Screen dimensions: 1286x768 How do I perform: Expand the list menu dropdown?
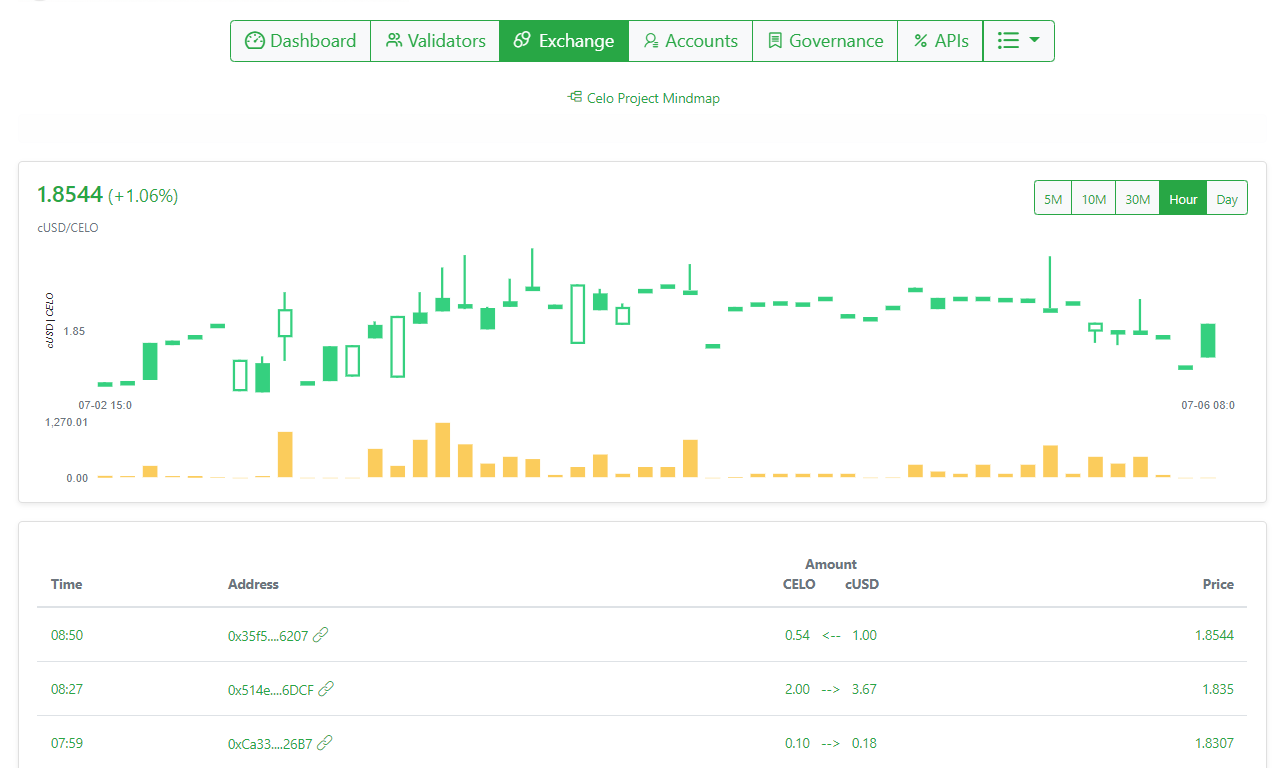(1018, 41)
